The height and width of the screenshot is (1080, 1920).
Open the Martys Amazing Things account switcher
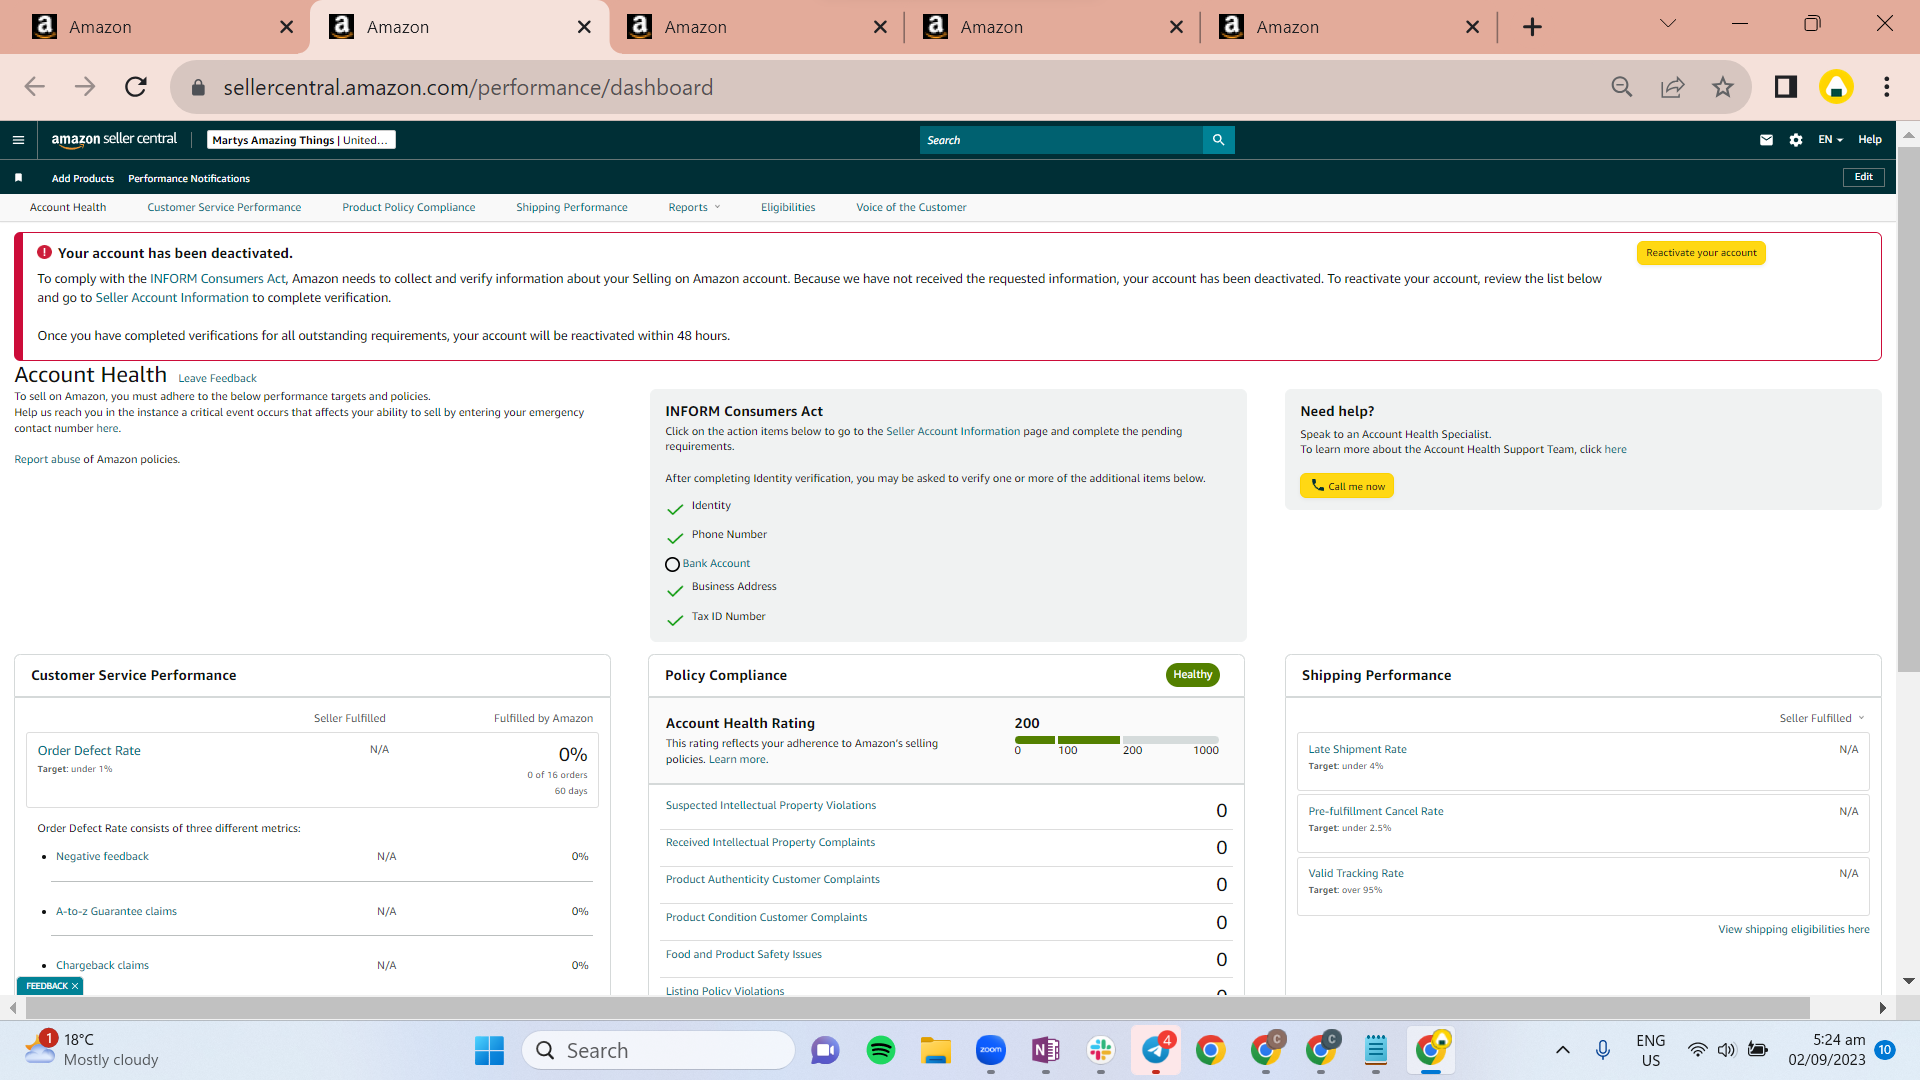[301, 140]
